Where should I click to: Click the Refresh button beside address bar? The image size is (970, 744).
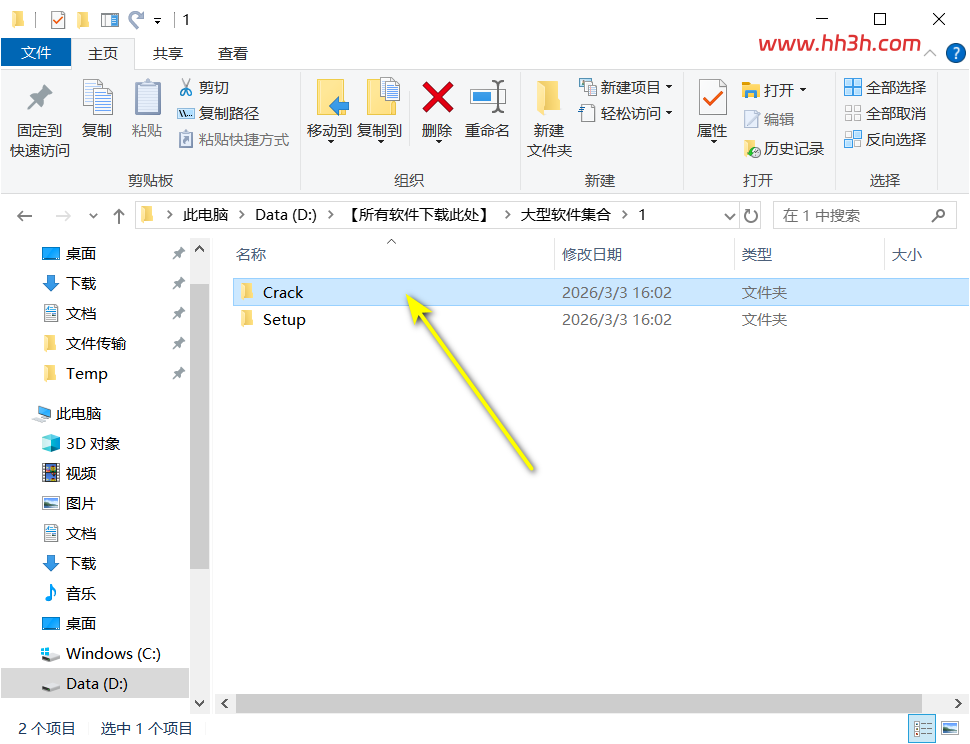pyautogui.click(x=751, y=216)
